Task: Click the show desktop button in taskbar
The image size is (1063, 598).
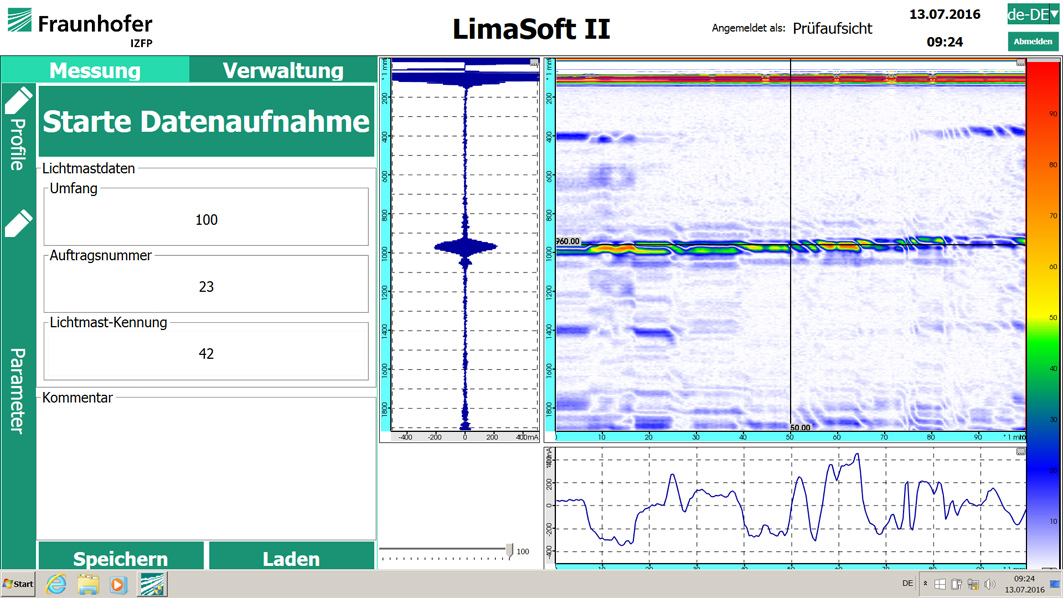Action: click(x=1055, y=584)
